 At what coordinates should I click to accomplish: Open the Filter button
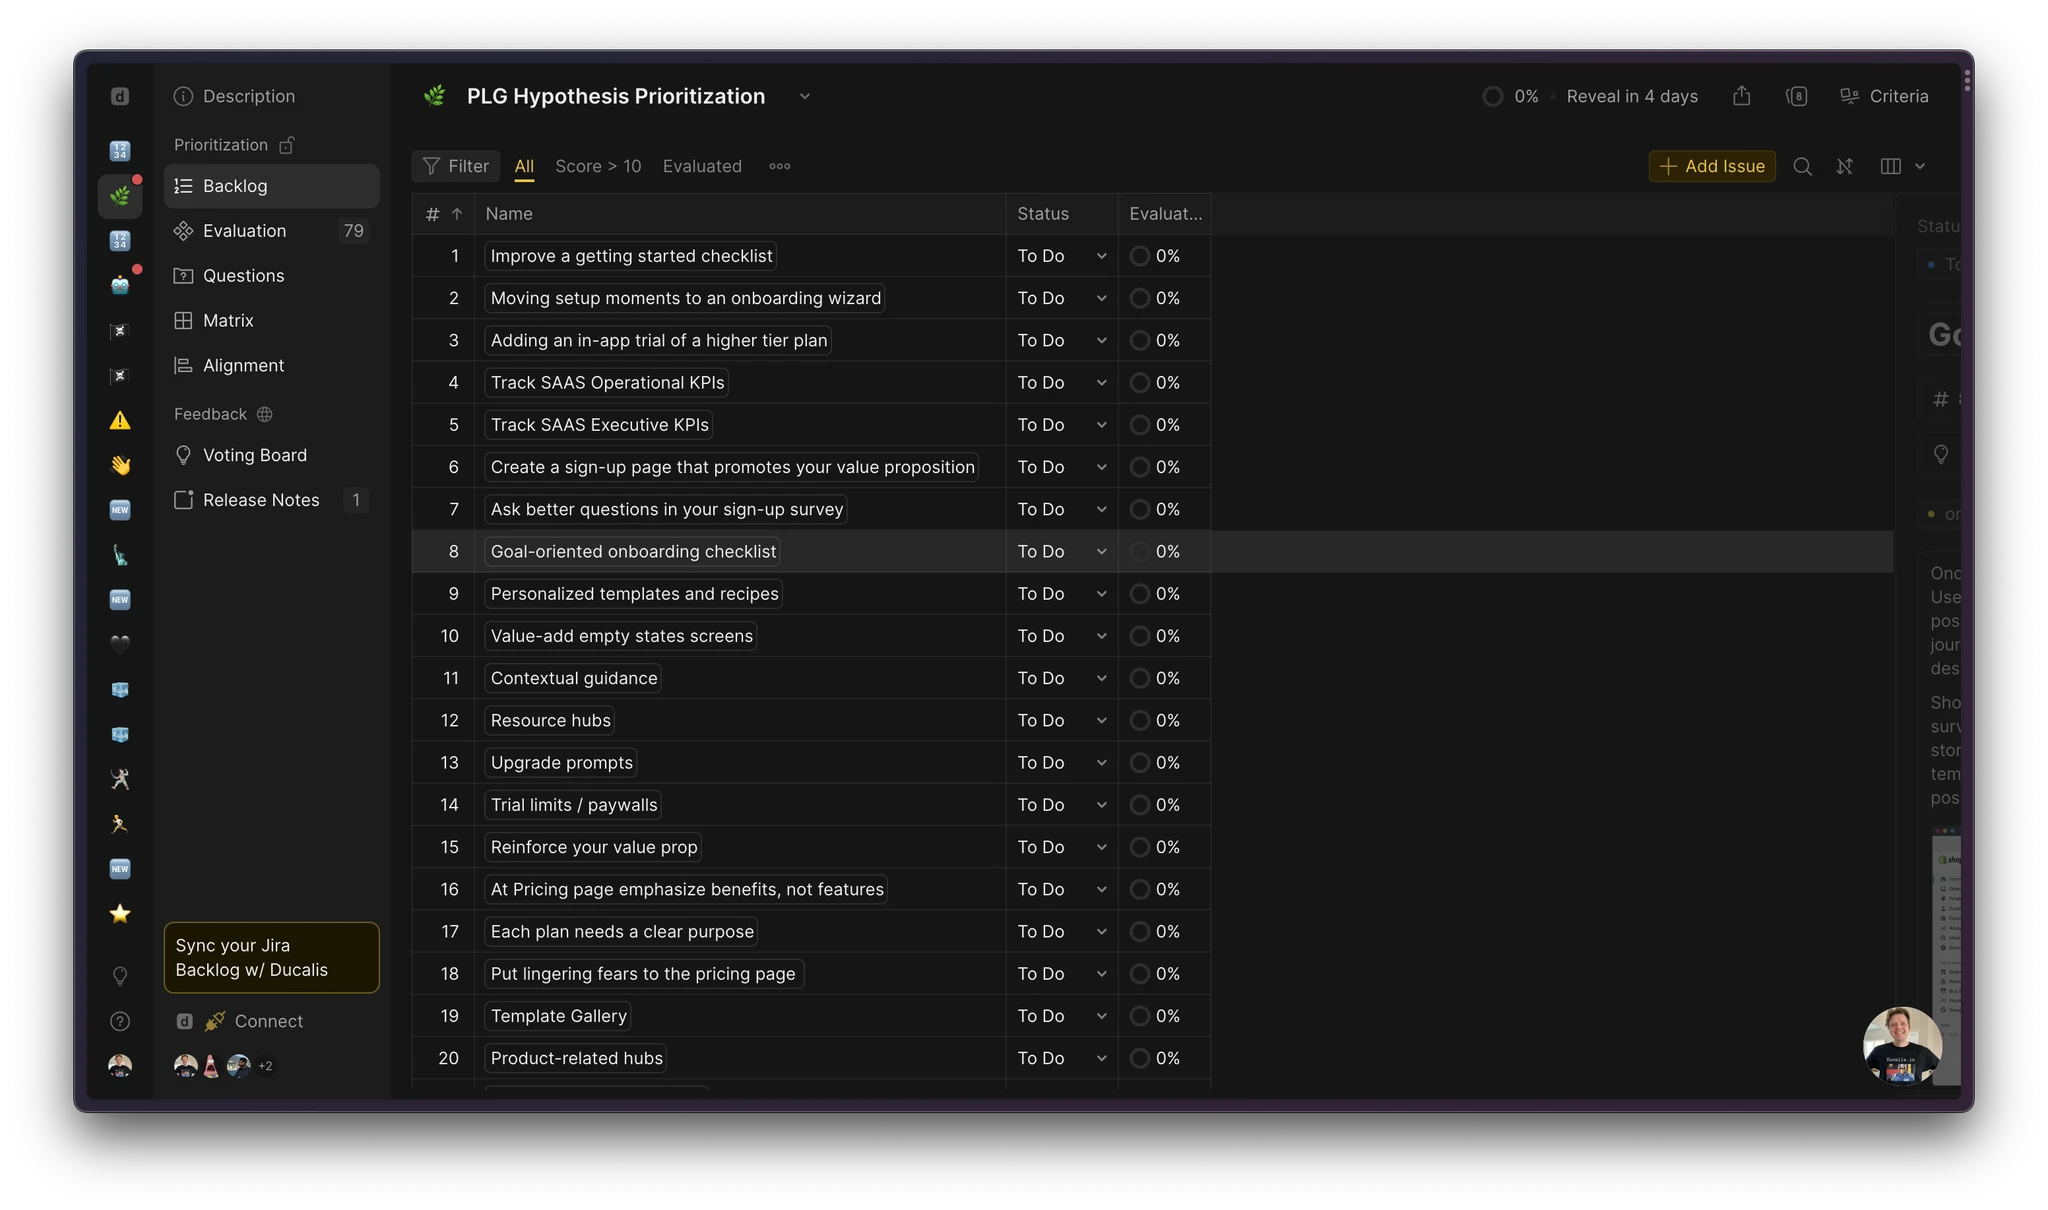[x=456, y=166]
